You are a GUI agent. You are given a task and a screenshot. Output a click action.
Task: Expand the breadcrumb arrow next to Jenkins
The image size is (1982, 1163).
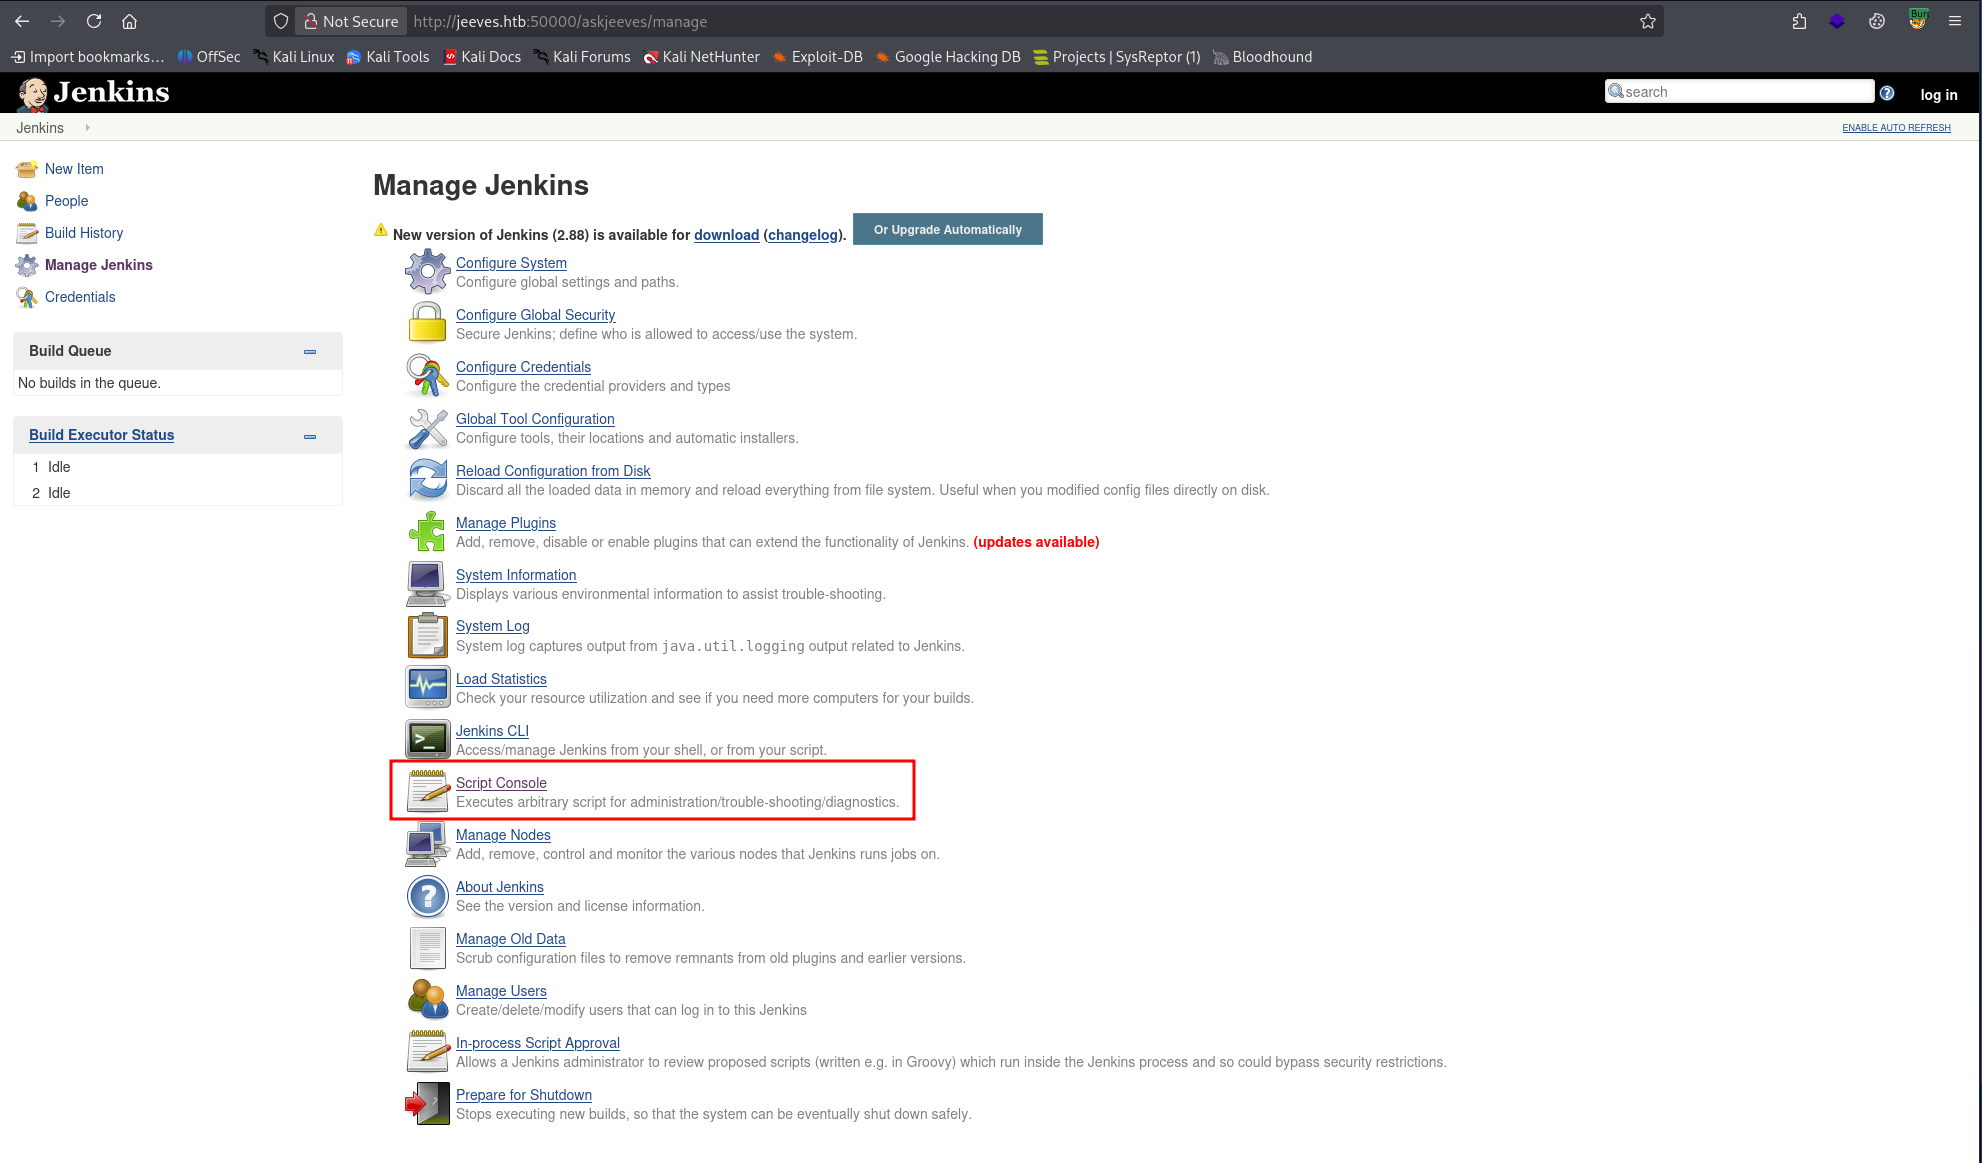click(87, 127)
